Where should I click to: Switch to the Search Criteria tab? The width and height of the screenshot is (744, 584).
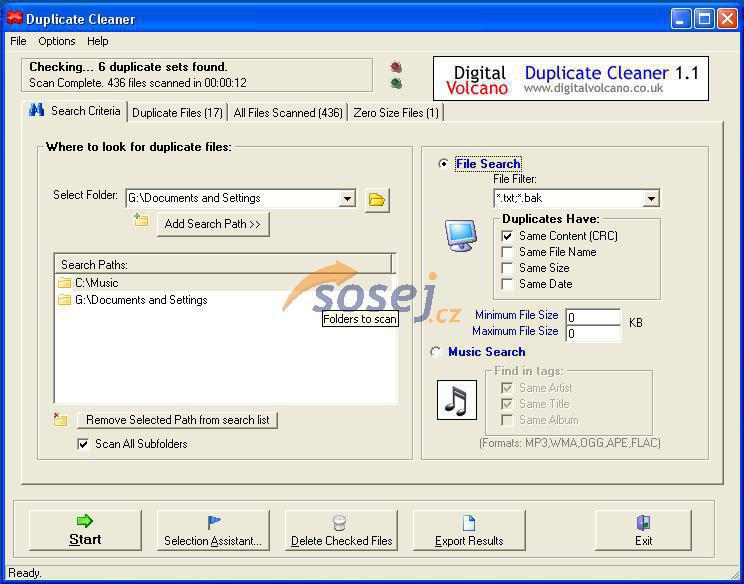[75, 111]
